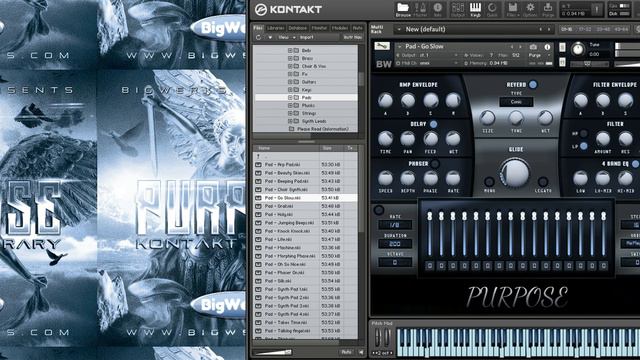Open the arpeggiator Rate dropdown
This screenshot has width=640, height=360.
pyautogui.click(x=395, y=224)
